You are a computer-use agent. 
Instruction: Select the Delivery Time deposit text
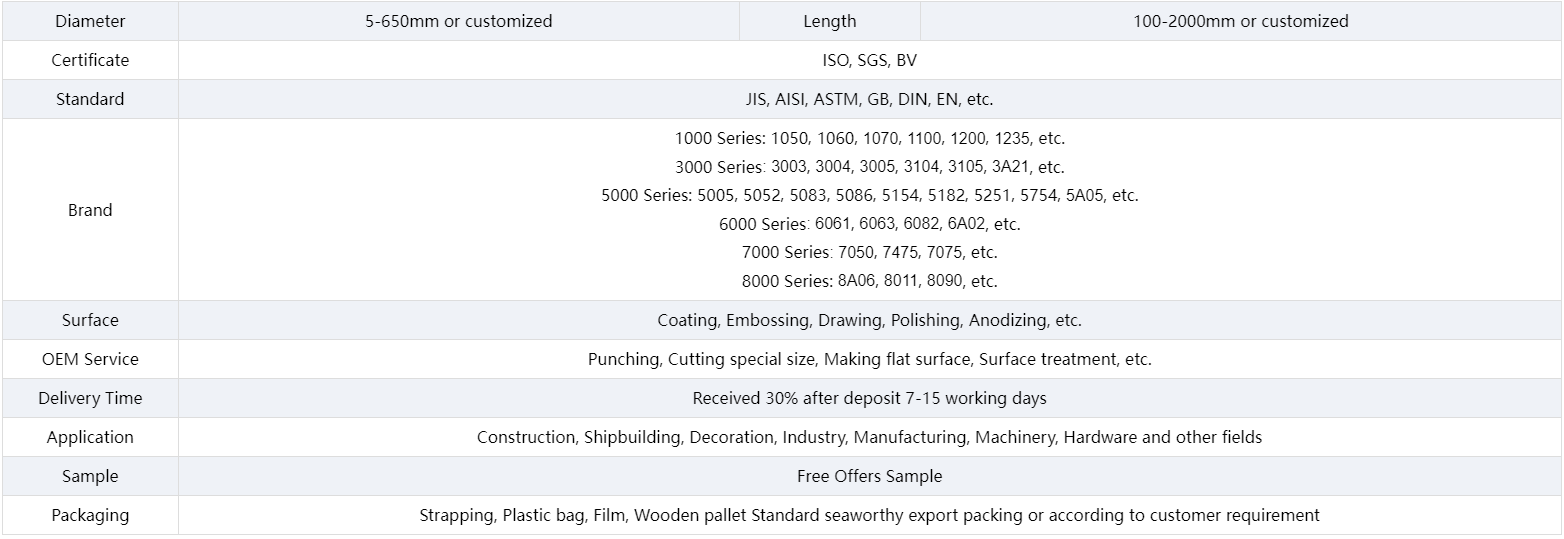point(869,398)
